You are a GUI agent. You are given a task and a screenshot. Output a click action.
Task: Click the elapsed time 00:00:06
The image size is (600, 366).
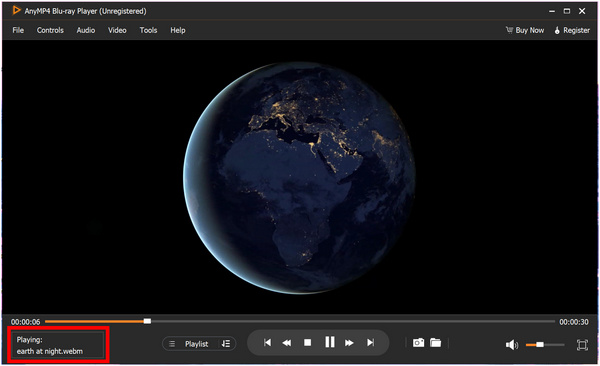click(x=25, y=322)
